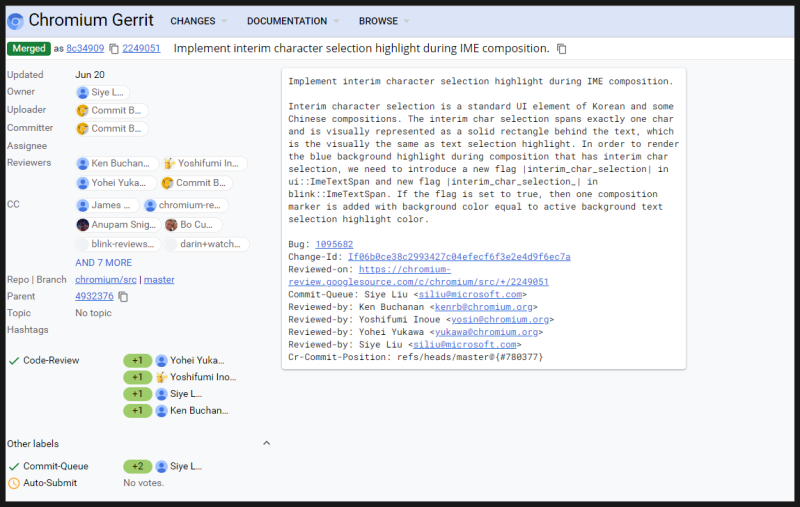Screen dimensions: 800x507
Task: Open bug 1095682 link
Action: [334, 245]
